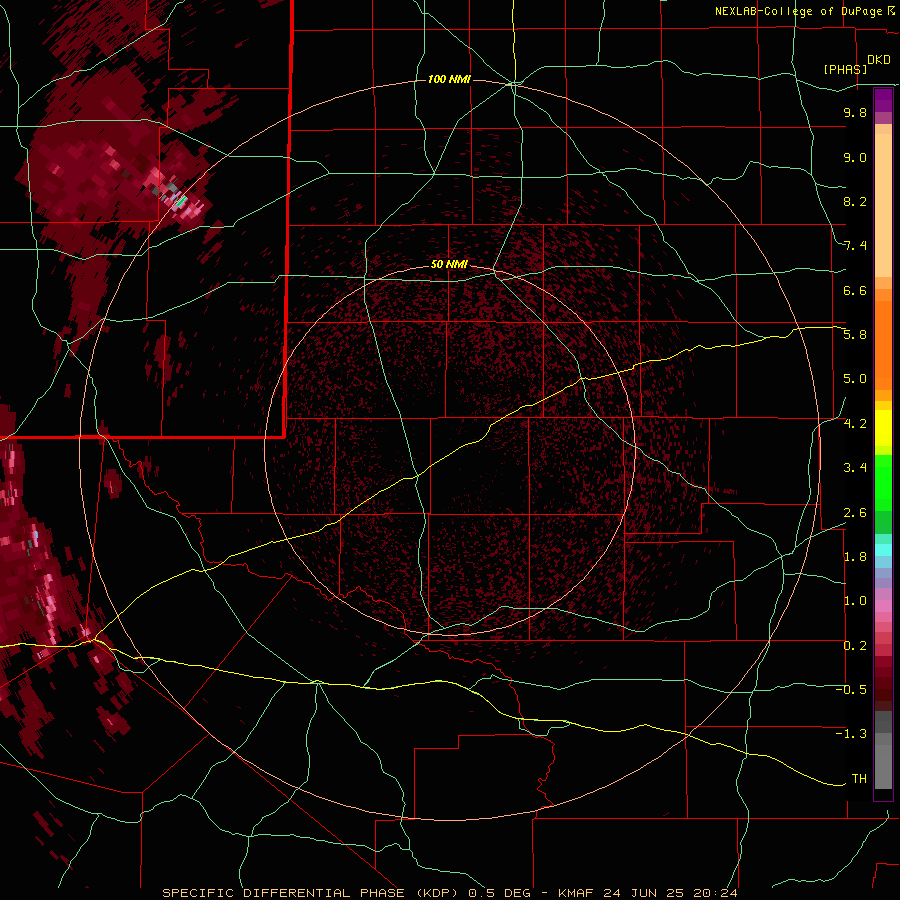This screenshot has width=900, height=900.
Task: Pick the dark red segment of color bar
Action: [883, 683]
